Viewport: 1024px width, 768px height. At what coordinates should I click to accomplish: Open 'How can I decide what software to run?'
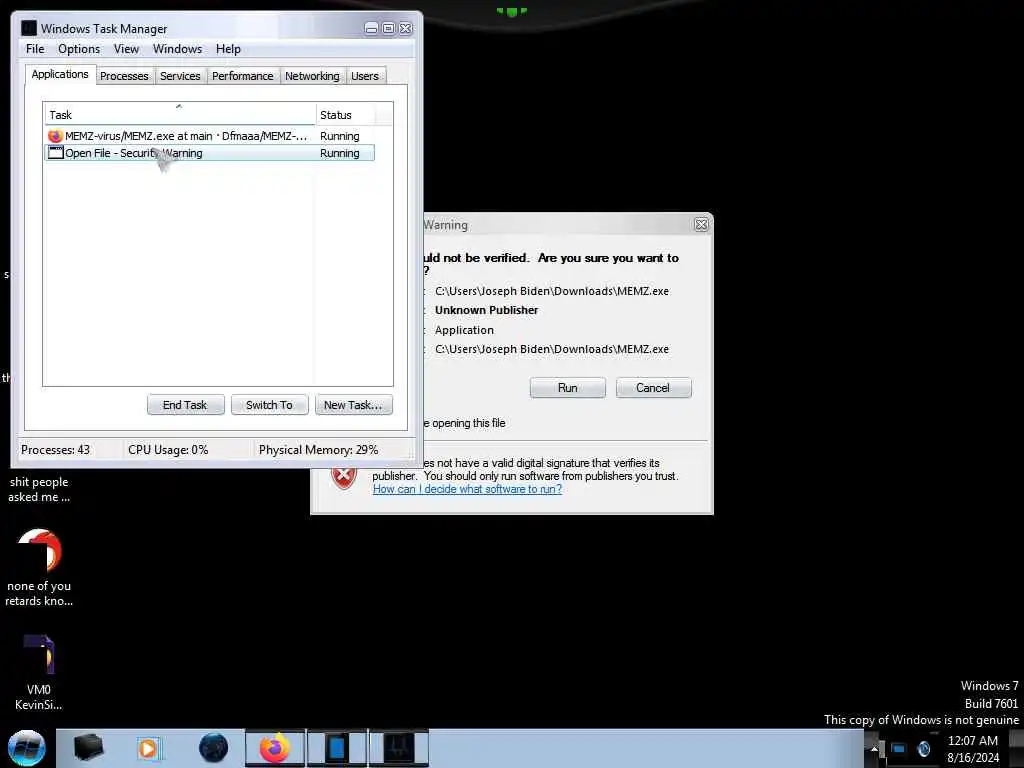pos(467,489)
